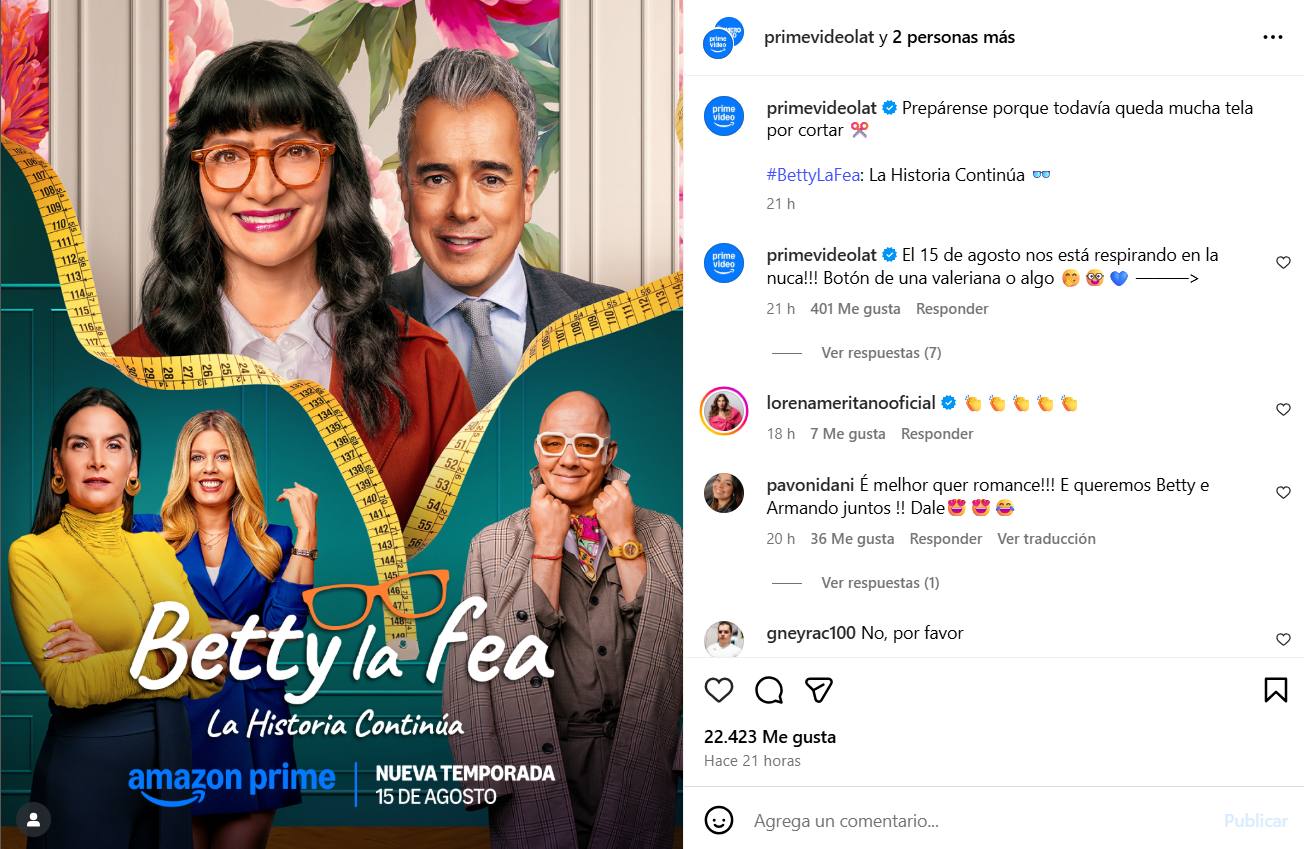Expand Ver respuestas (1) replies
Screen dimensions: 1304x849
point(880,583)
